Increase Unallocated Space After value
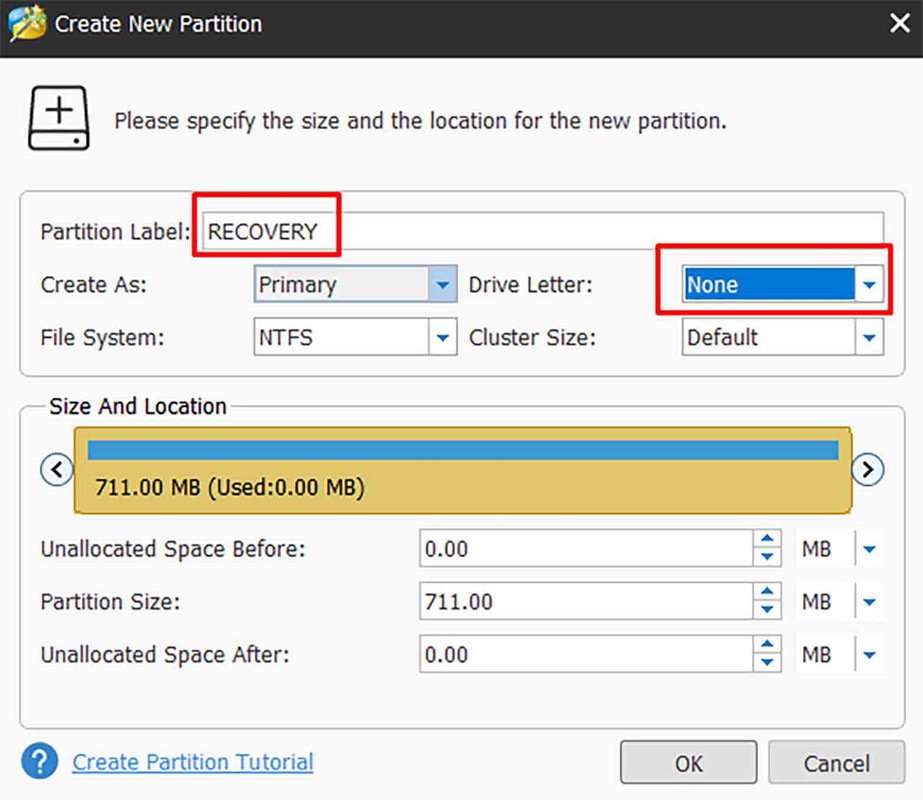This screenshot has height=800, width=923. pos(767,645)
